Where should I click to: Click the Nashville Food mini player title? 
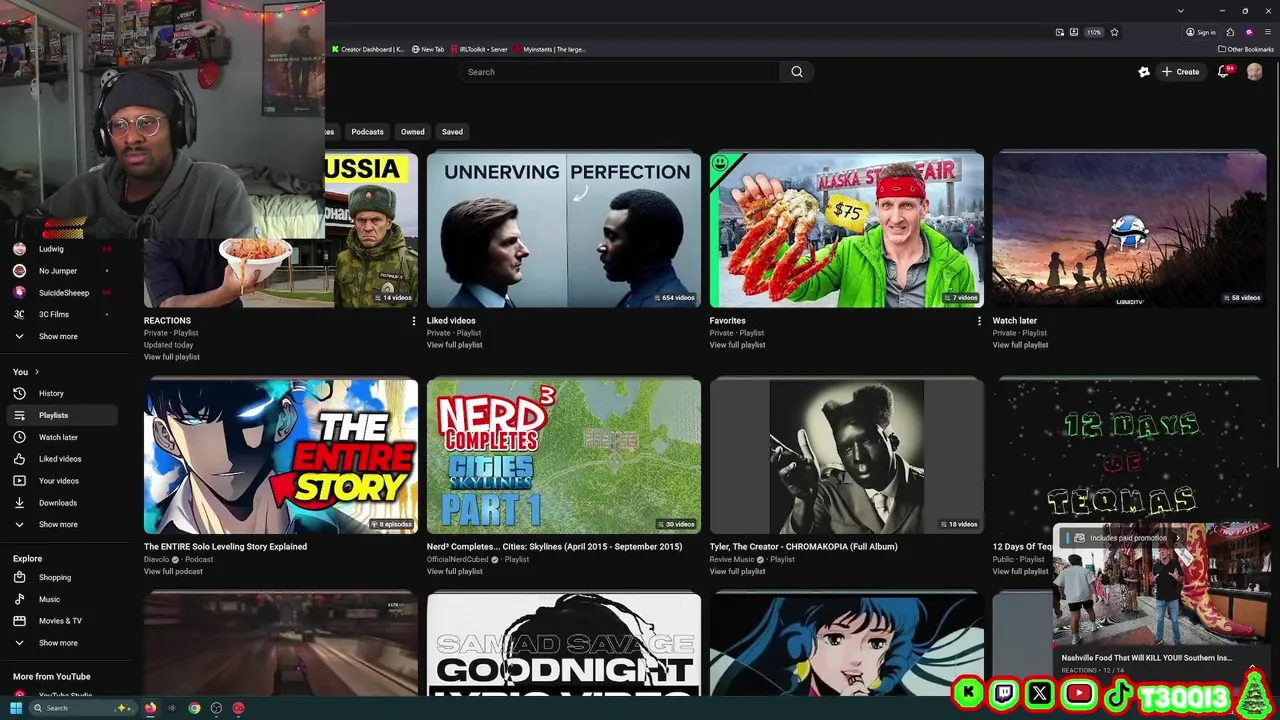click(1146, 658)
